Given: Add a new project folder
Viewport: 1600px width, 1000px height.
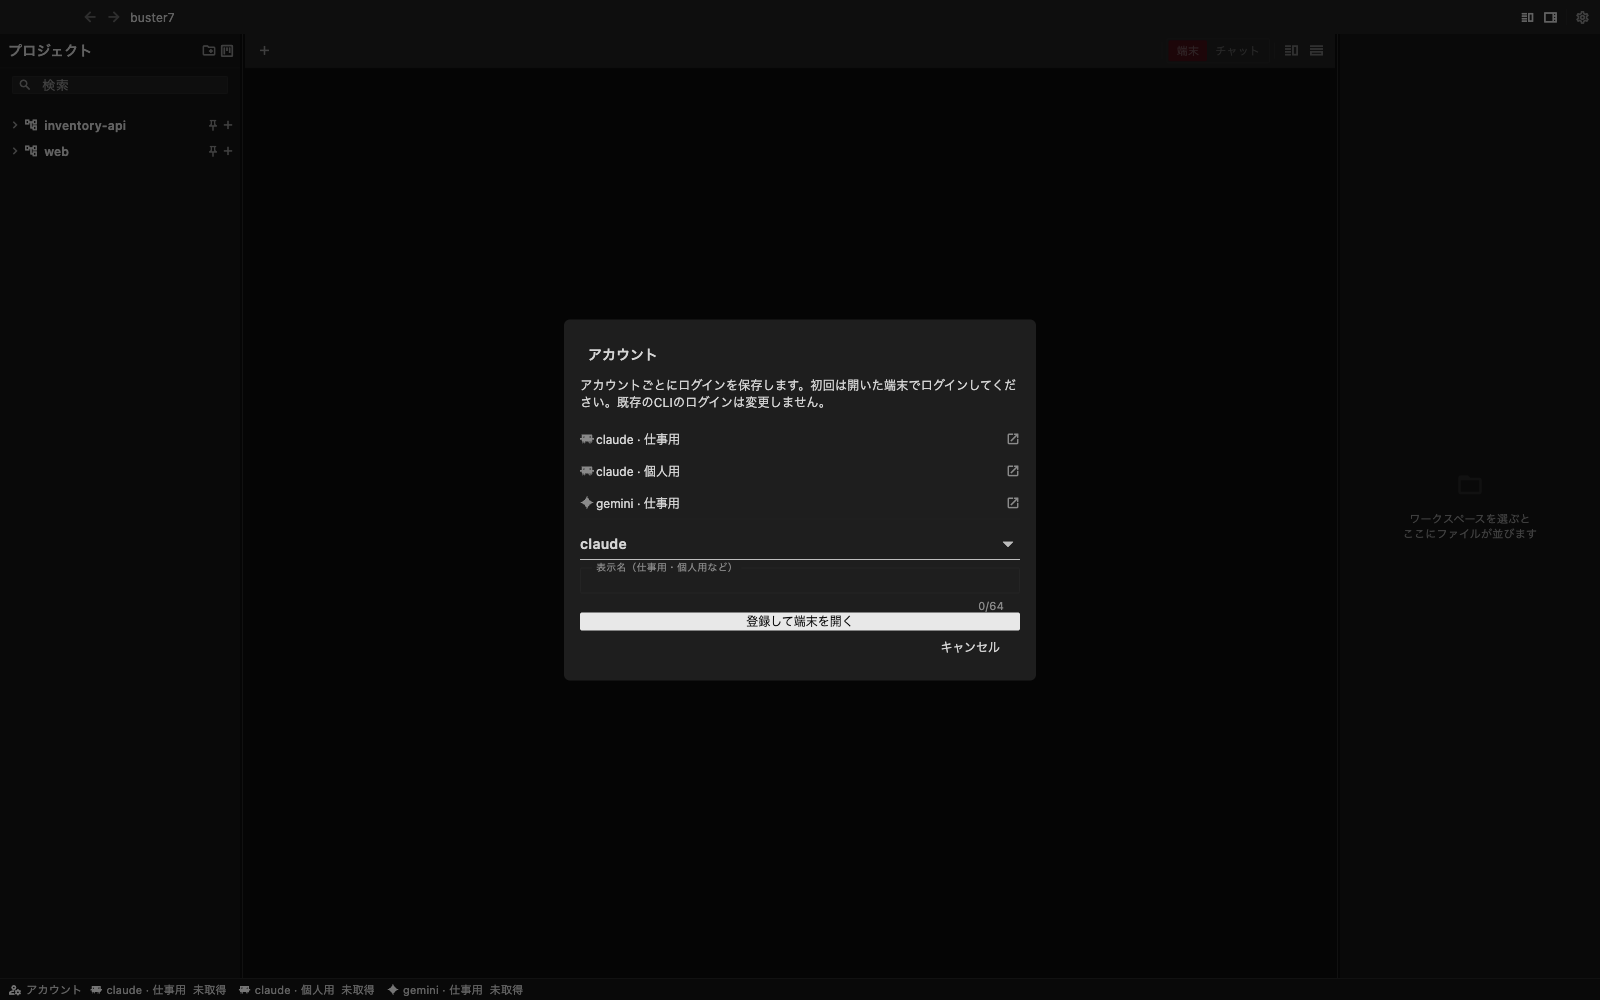Looking at the screenshot, I should [209, 50].
